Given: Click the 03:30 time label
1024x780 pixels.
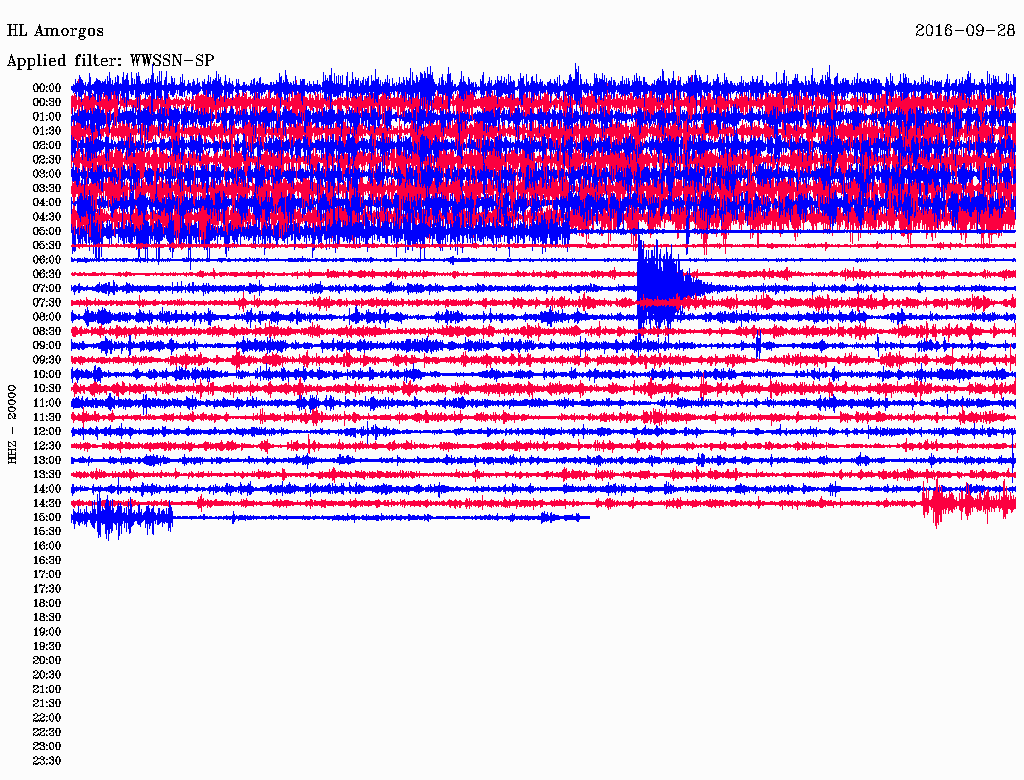Looking at the screenshot, I should click(47, 189).
